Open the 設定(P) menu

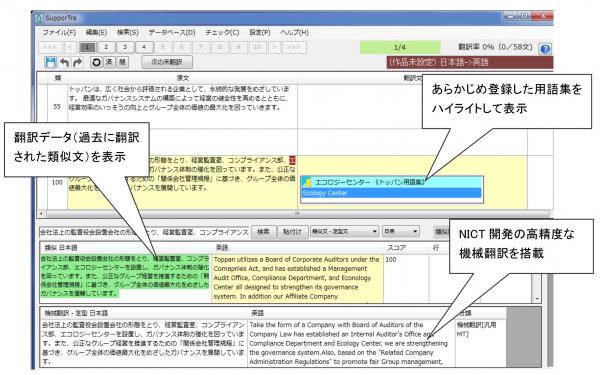click(260, 33)
